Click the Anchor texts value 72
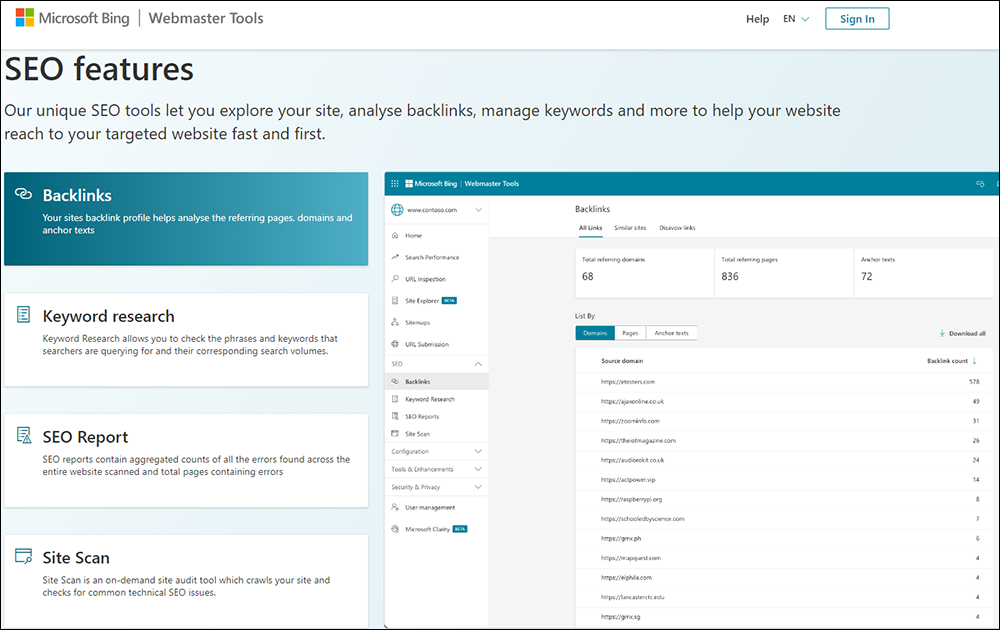Image resolution: width=1000 pixels, height=630 pixels. click(867, 276)
